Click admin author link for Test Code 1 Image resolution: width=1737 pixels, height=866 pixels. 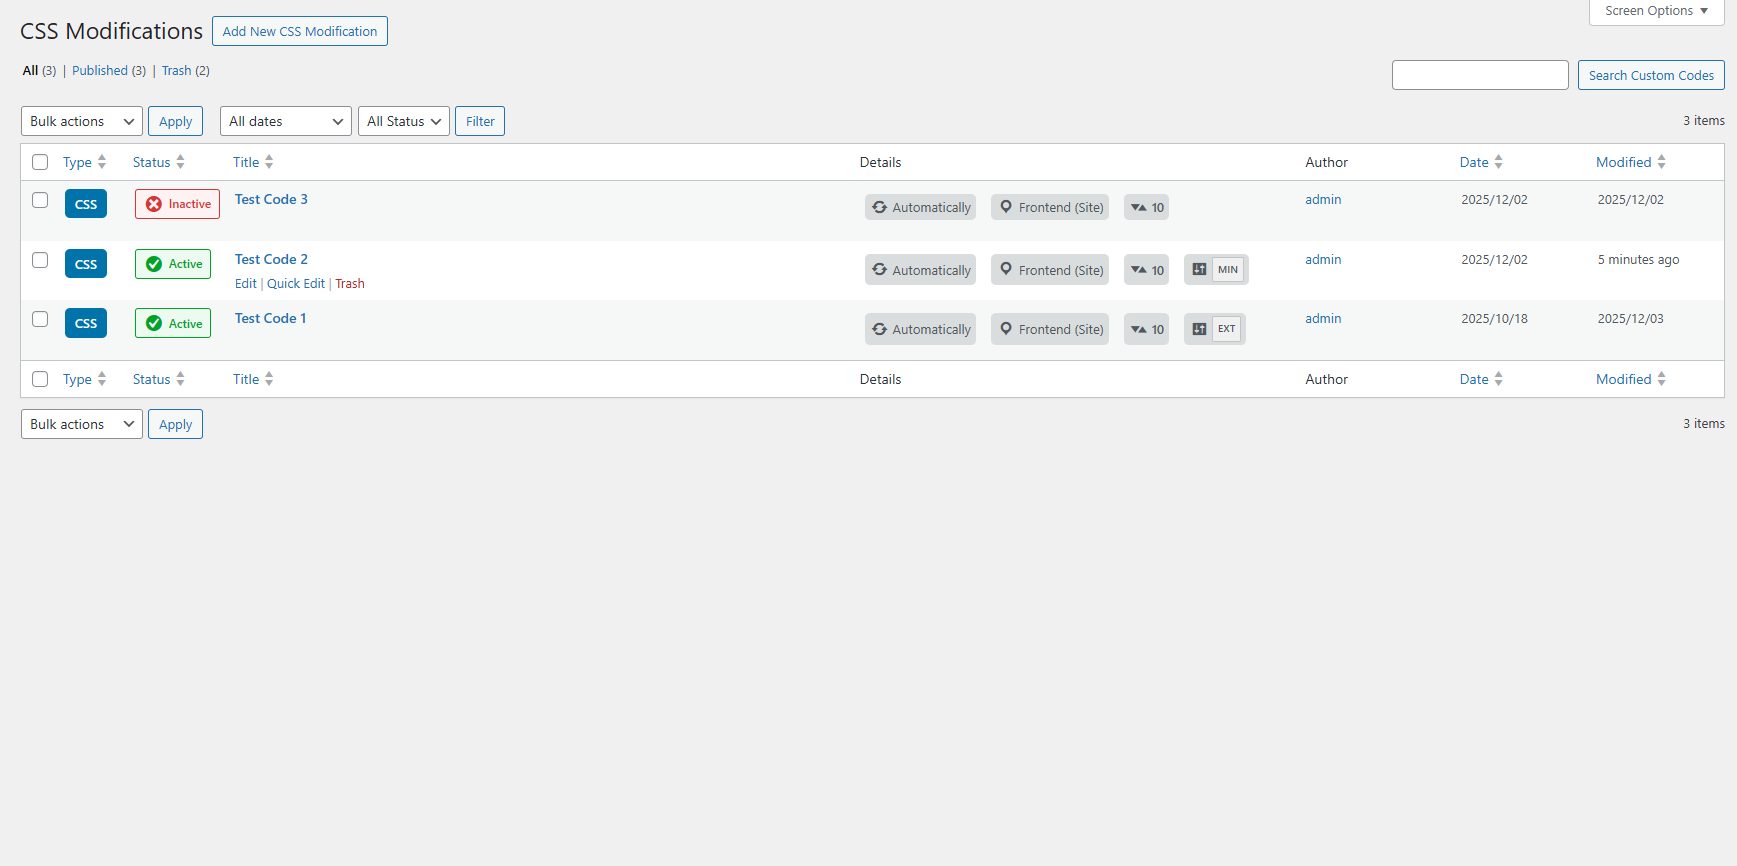point(1323,318)
